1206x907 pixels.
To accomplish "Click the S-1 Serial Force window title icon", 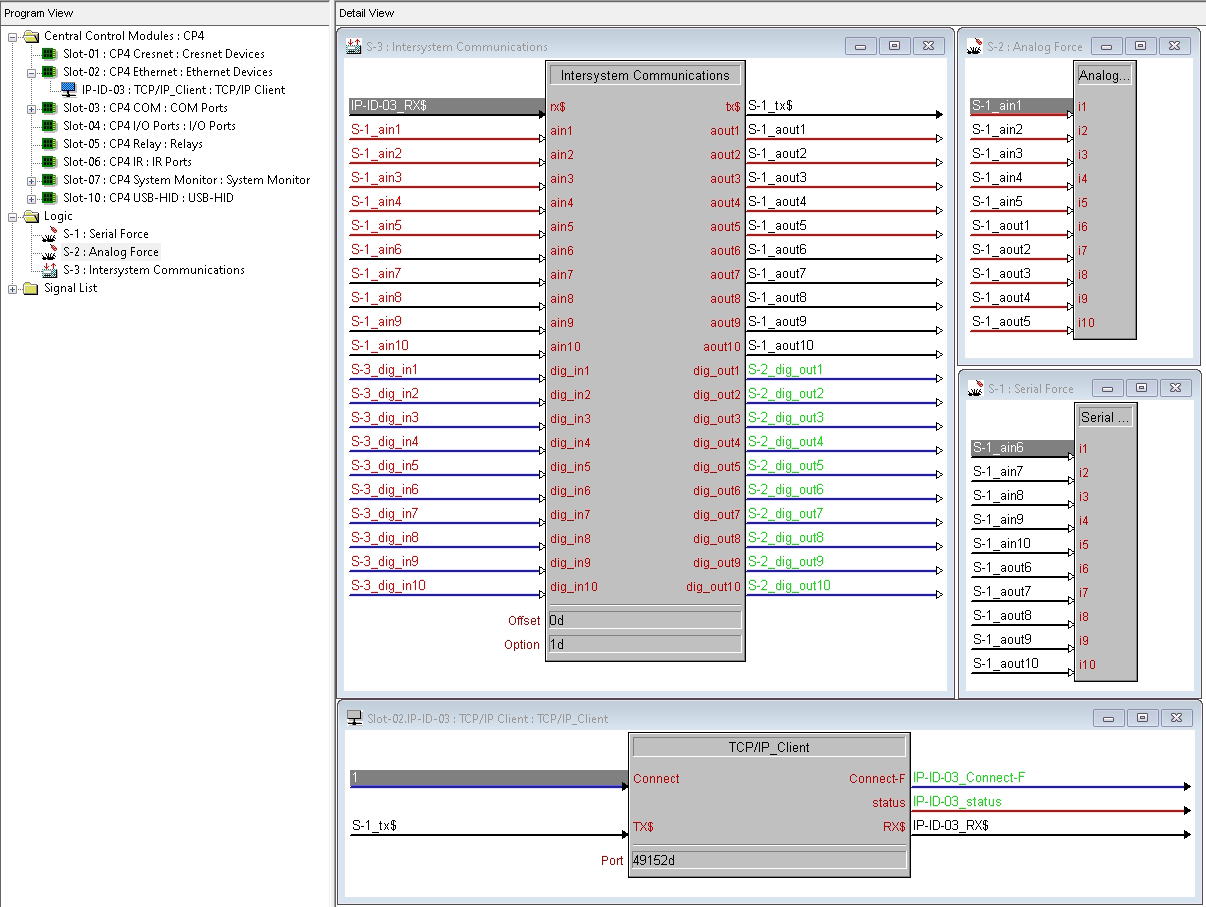I will 977,389.
